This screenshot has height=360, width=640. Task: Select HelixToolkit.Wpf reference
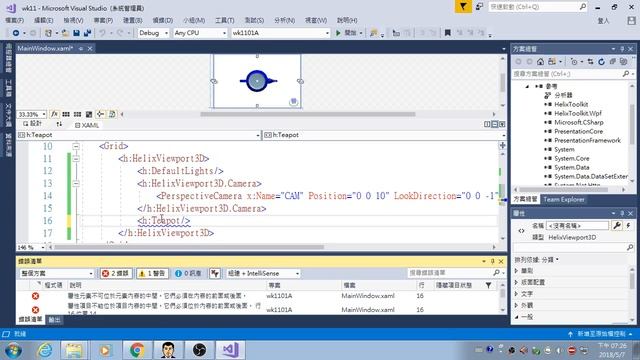[577, 113]
